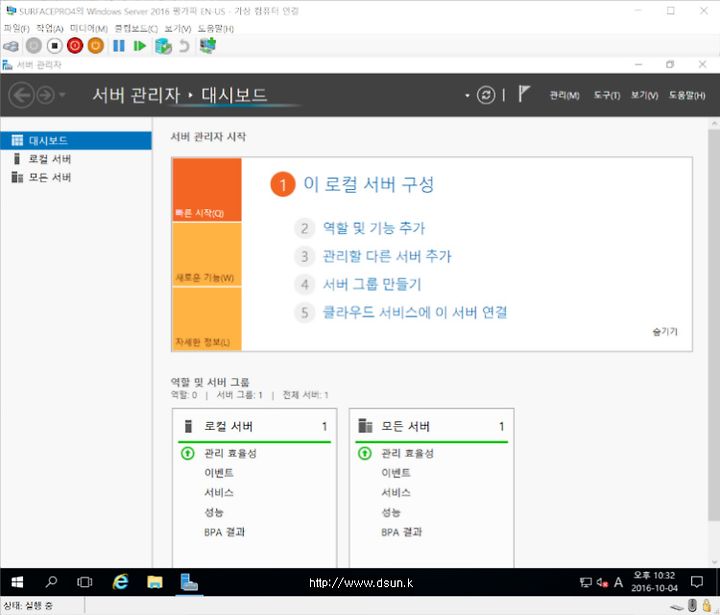The image size is (720, 615).
Task: Click 관리 효율성 in the 로컬 서버 tile
Action: [x=230, y=454]
